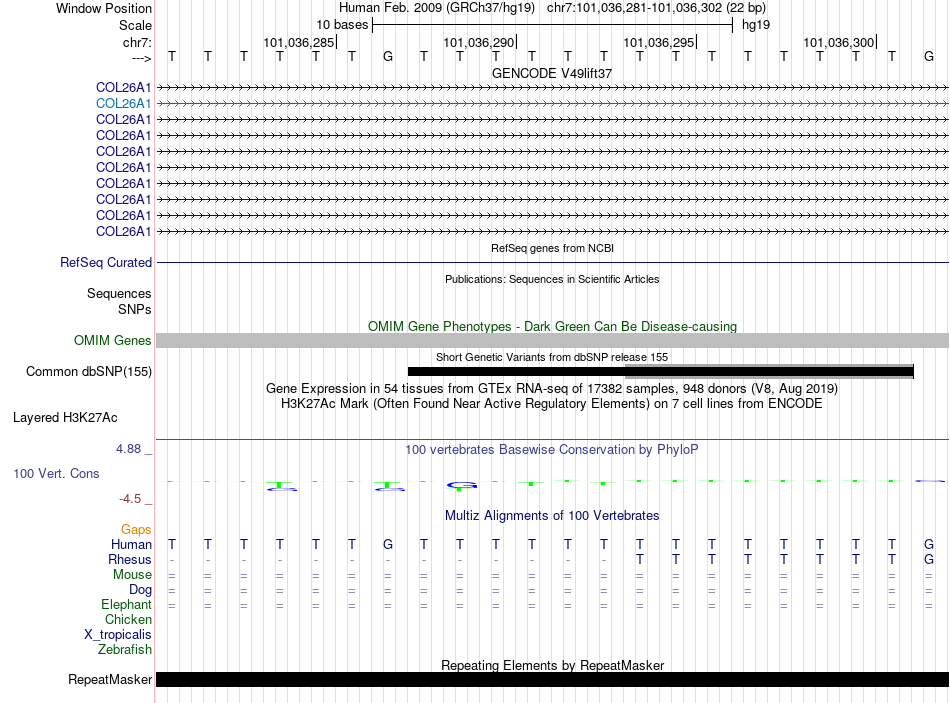Click the 10 bases scale bar label

point(342,25)
